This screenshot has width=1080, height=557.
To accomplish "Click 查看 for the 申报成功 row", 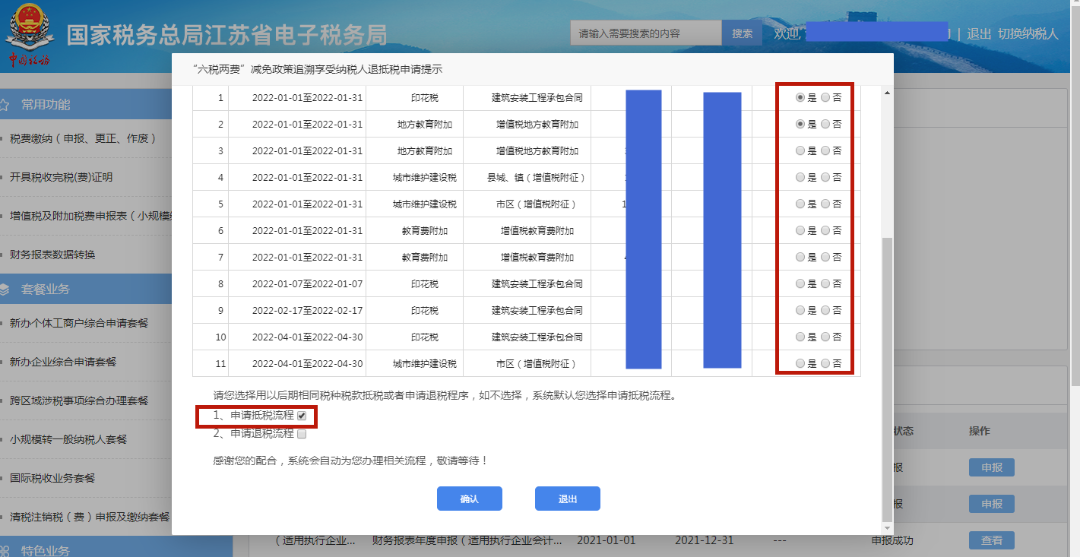I will click(992, 540).
